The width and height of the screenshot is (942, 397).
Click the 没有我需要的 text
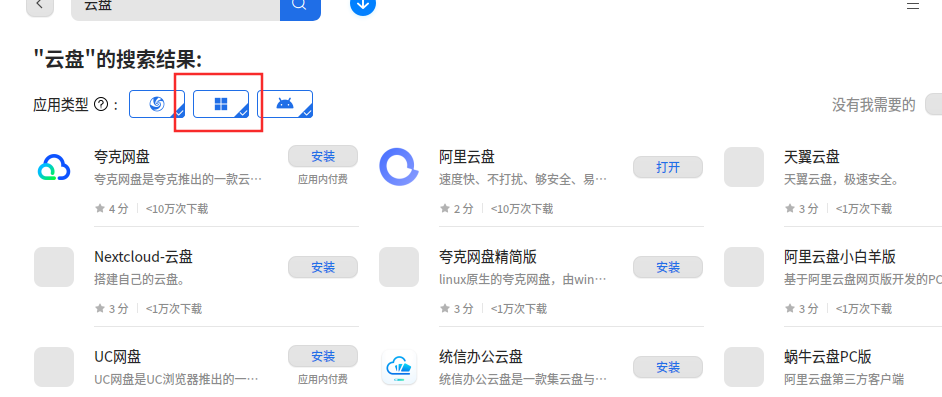tap(874, 105)
